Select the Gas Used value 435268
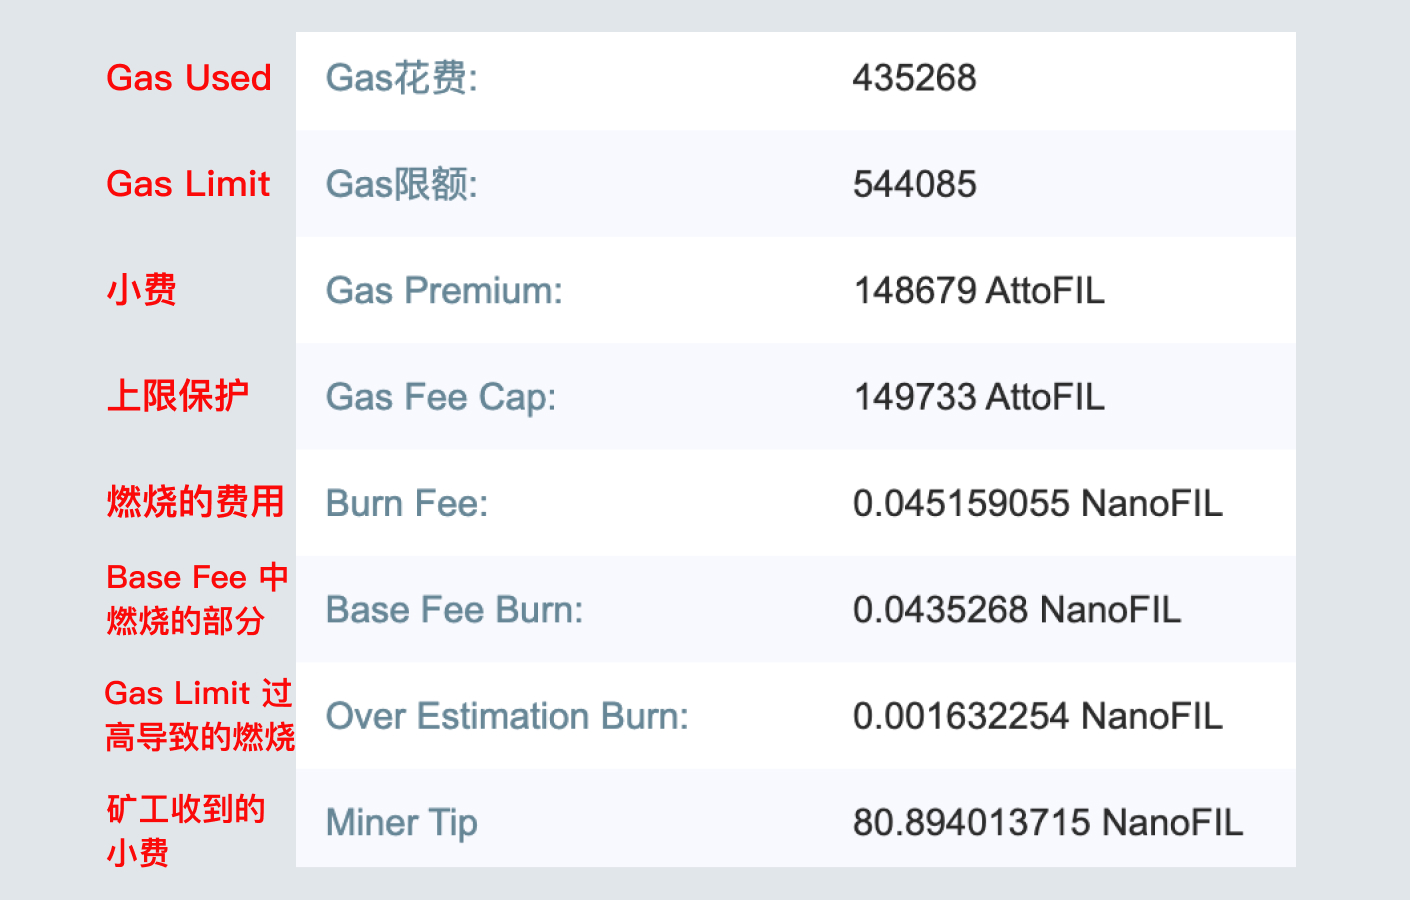 click(x=913, y=78)
